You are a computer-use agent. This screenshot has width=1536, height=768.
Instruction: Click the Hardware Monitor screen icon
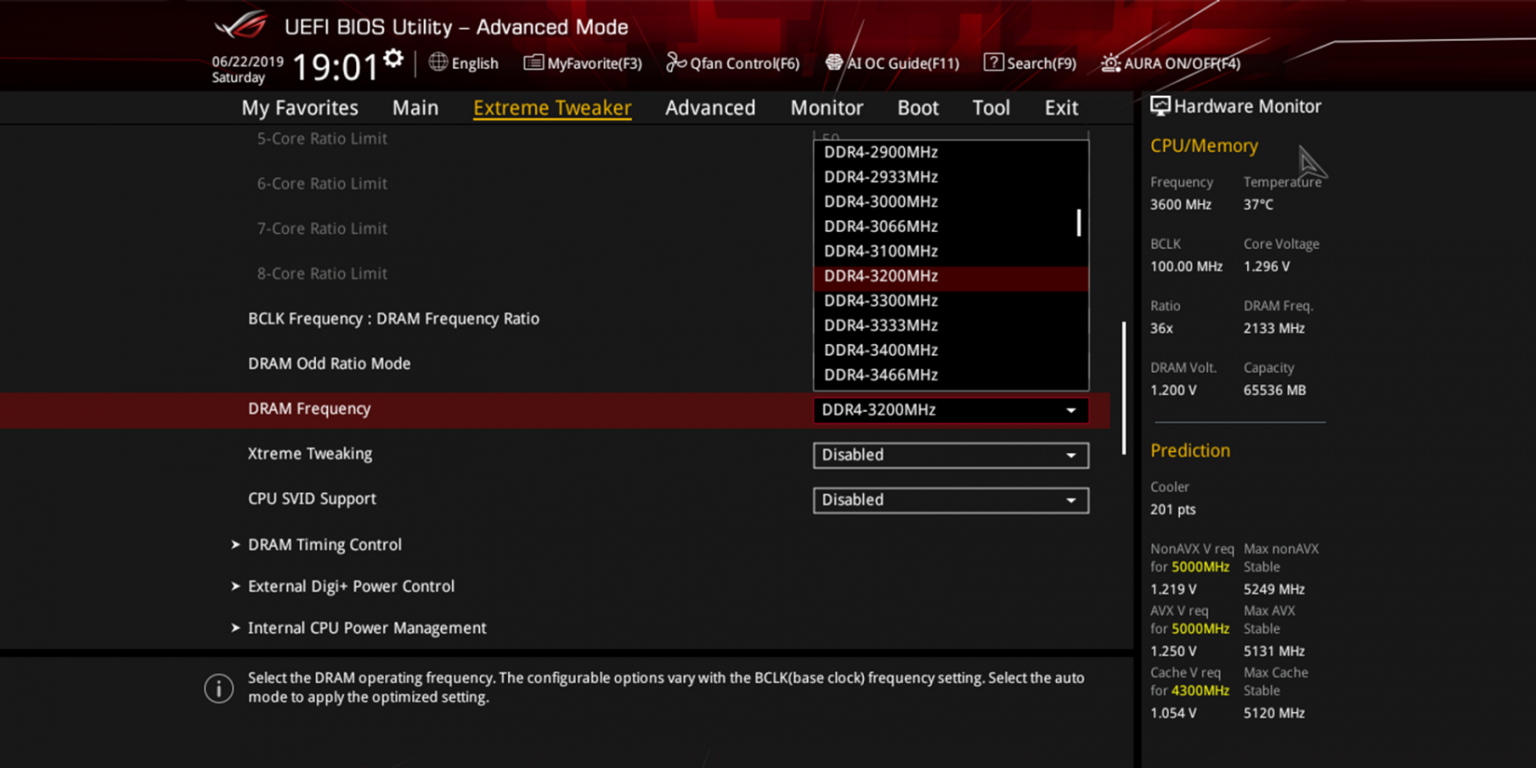(x=1160, y=106)
